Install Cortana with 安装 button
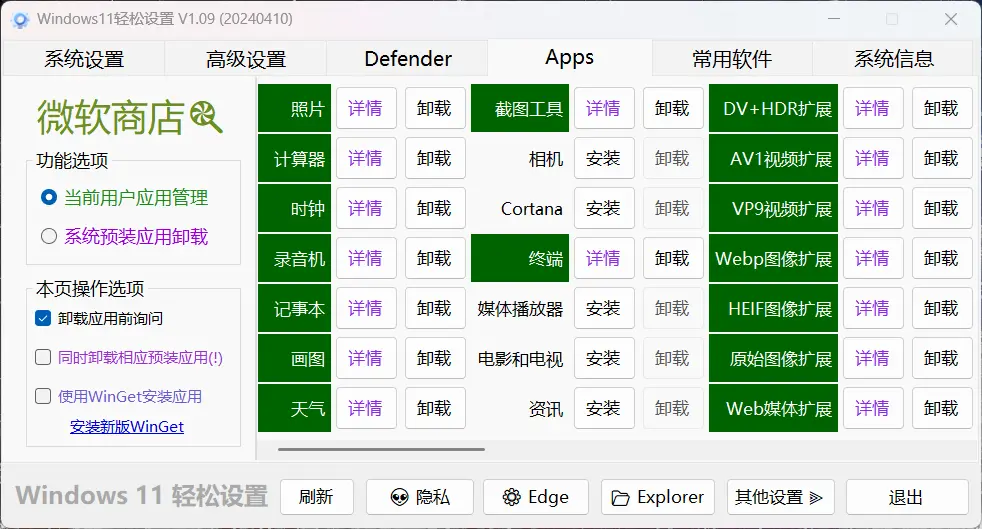This screenshot has width=982, height=529. coord(604,208)
